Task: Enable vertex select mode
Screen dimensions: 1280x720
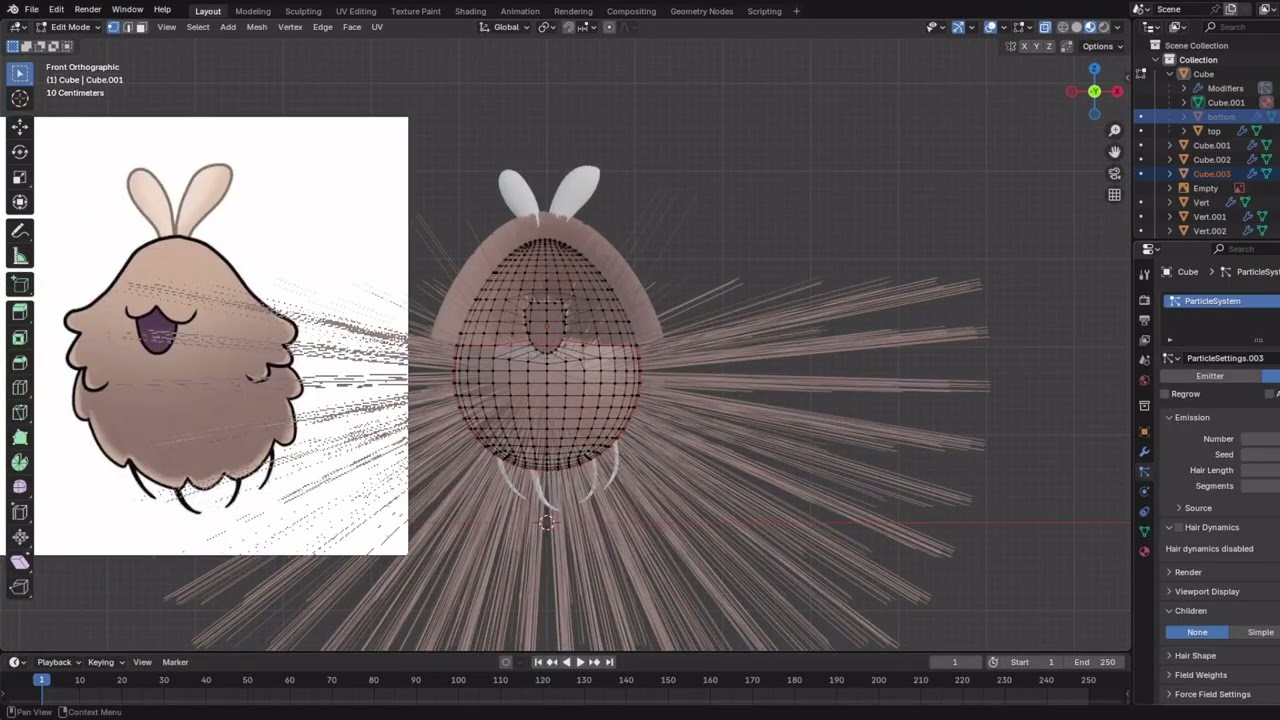Action: tap(113, 27)
